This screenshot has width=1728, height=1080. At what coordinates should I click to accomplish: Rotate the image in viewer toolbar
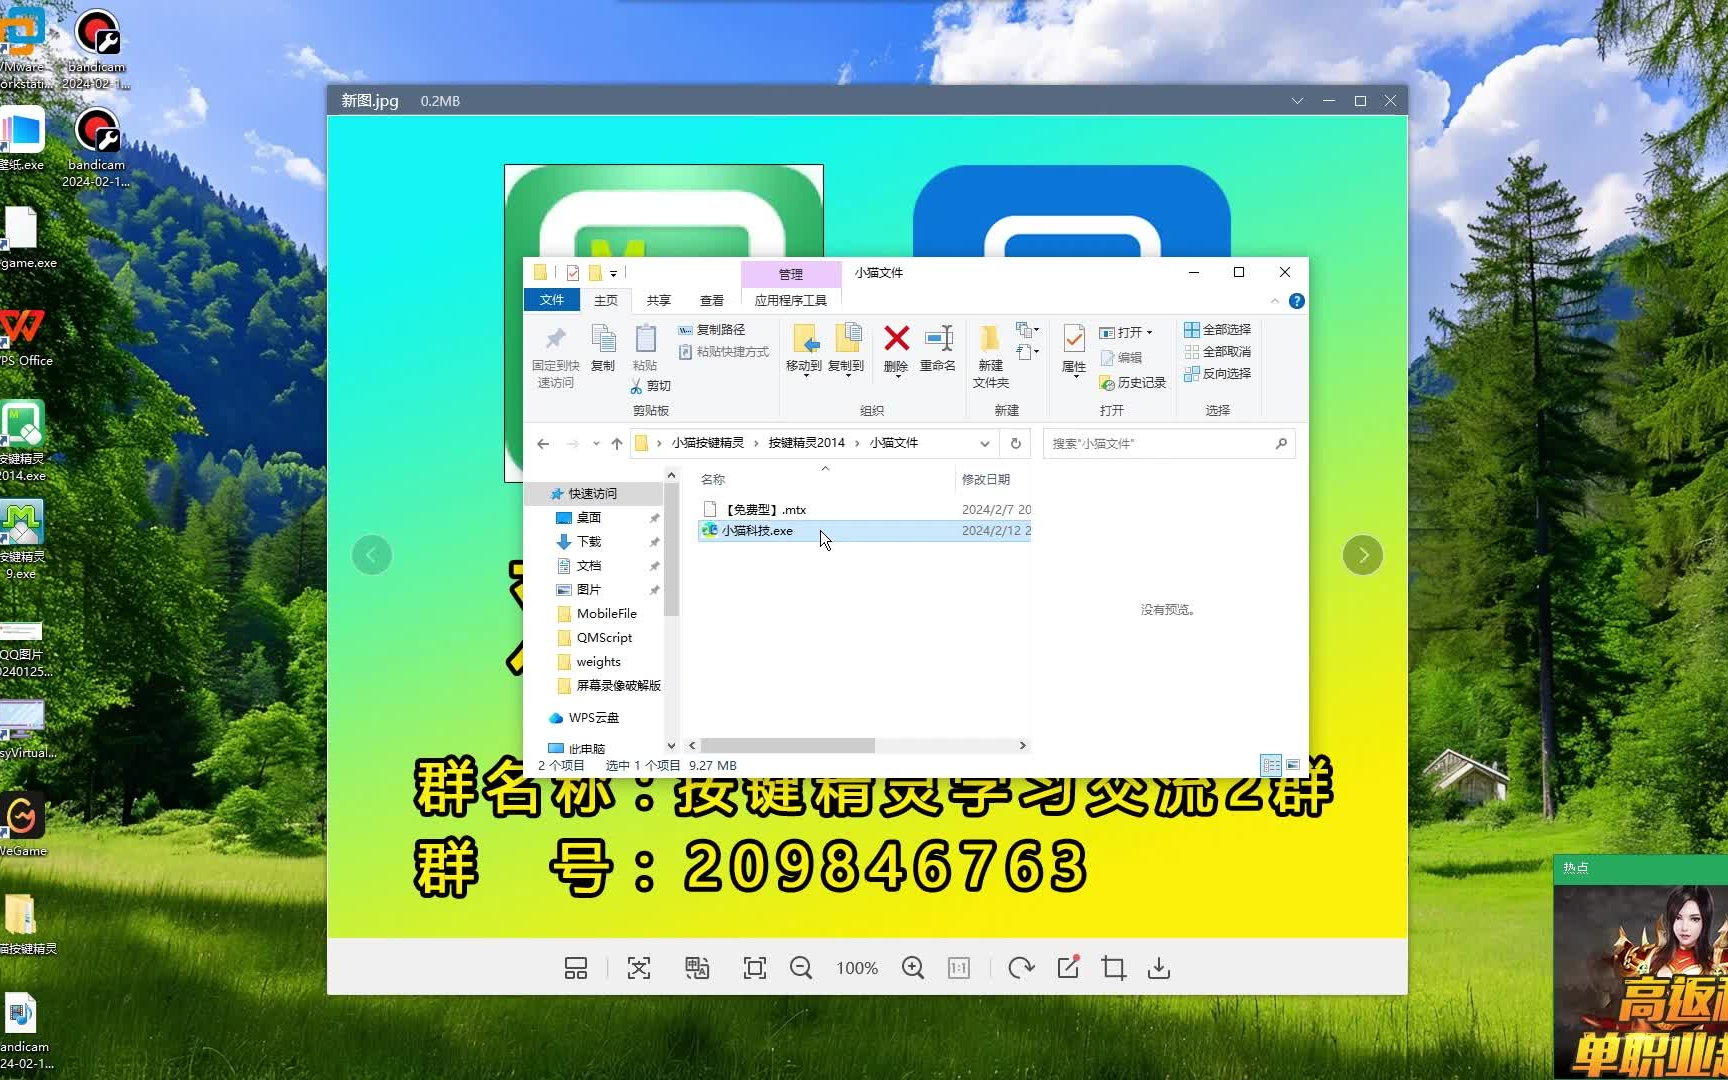pyautogui.click(x=1021, y=968)
